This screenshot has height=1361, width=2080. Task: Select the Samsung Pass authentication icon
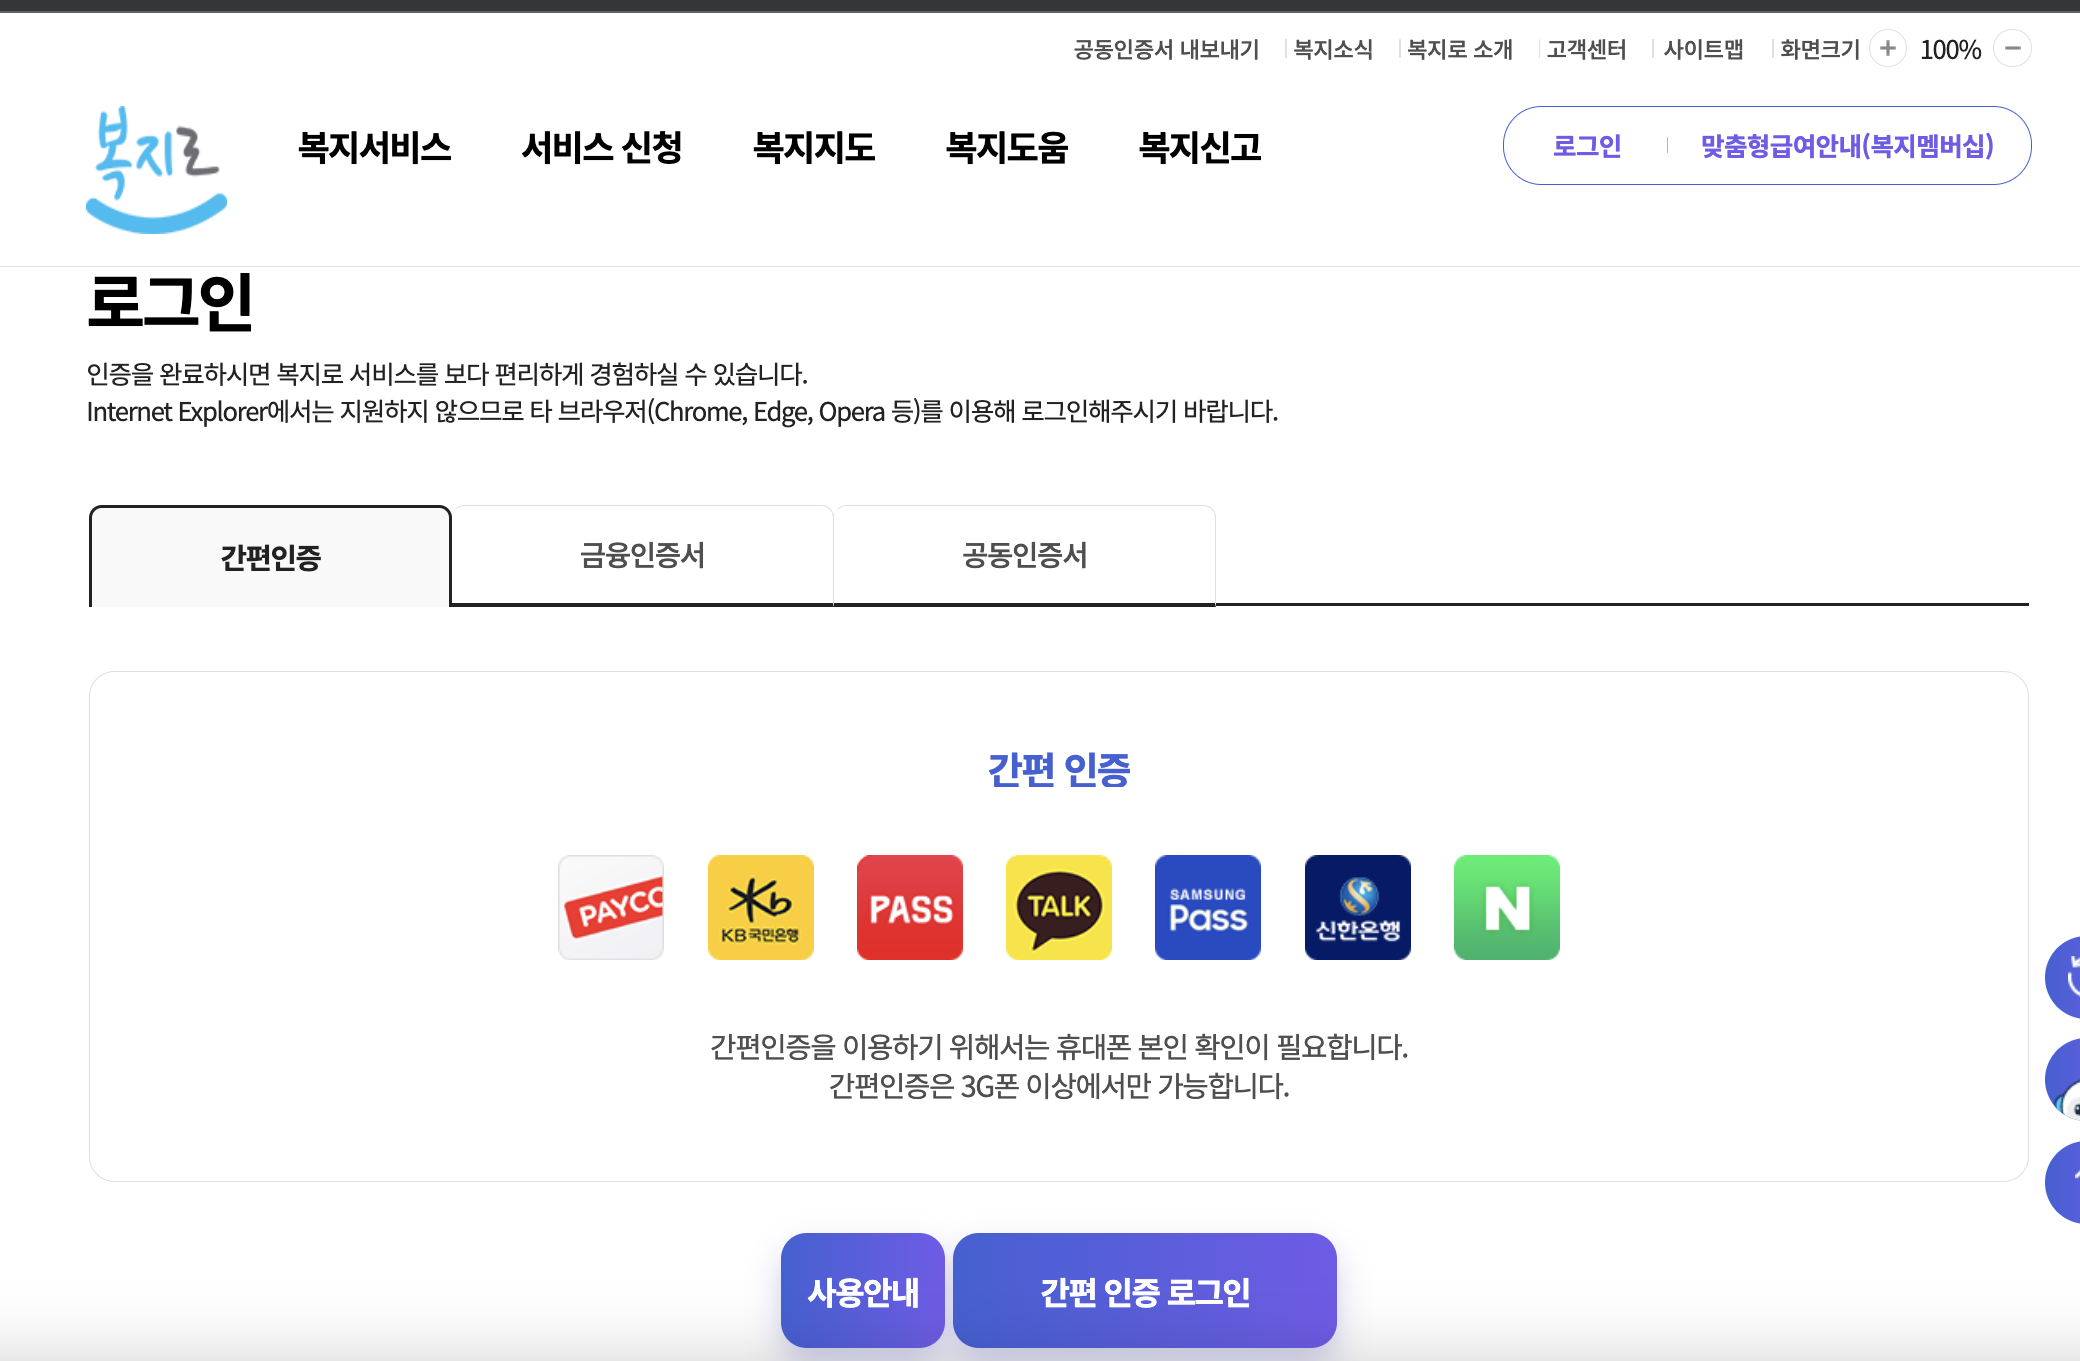pos(1208,907)
